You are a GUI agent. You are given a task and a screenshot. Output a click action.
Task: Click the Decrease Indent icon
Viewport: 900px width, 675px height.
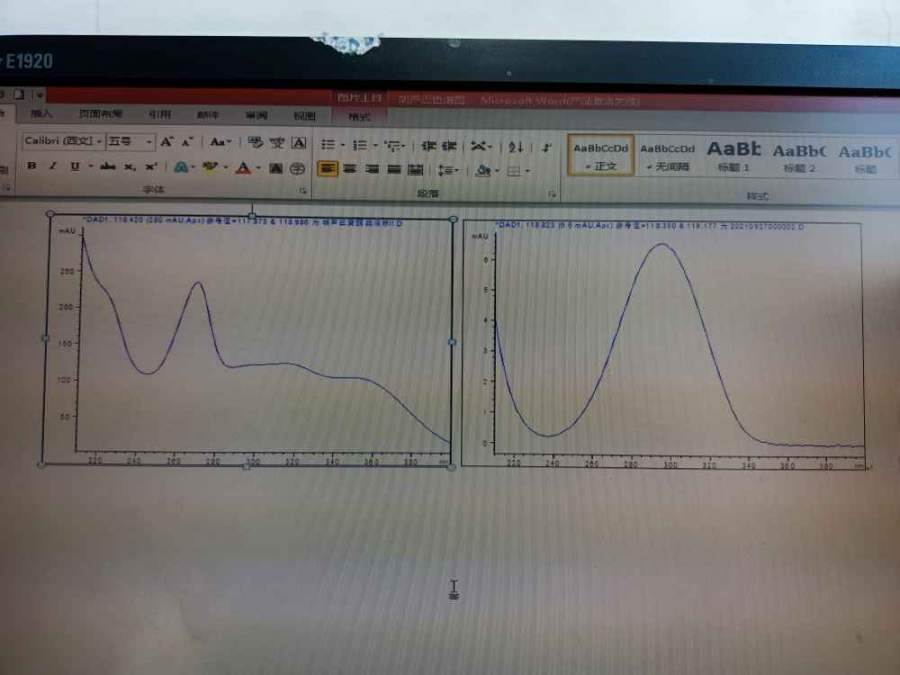point(429,146)
